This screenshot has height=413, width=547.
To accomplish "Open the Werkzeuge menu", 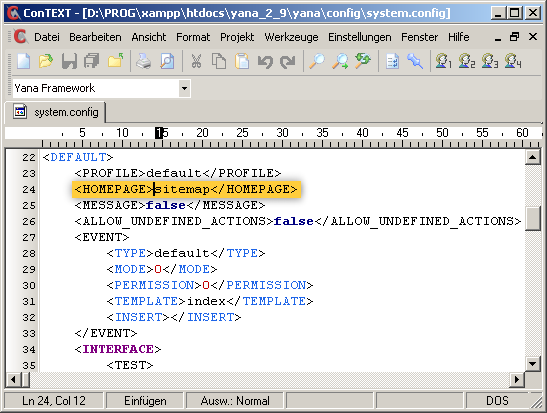I will (x=291, y=37).
